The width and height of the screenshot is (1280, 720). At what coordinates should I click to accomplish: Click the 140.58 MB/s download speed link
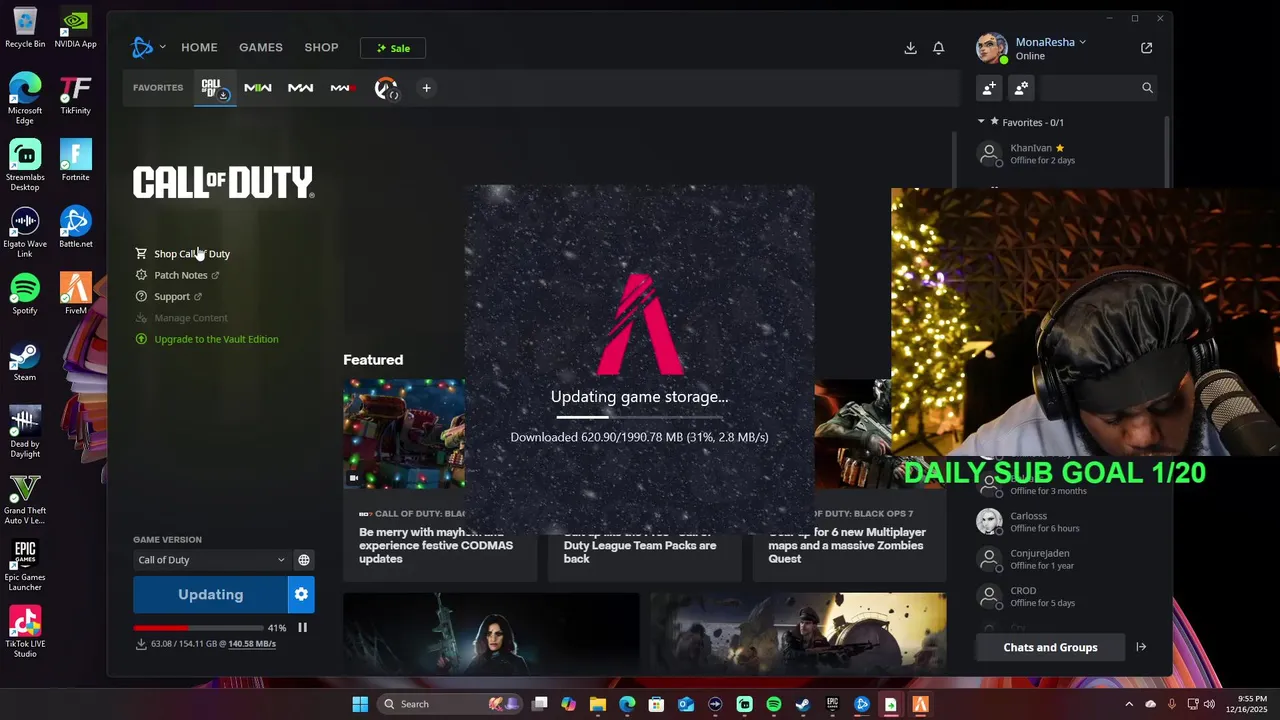(252, 644)
